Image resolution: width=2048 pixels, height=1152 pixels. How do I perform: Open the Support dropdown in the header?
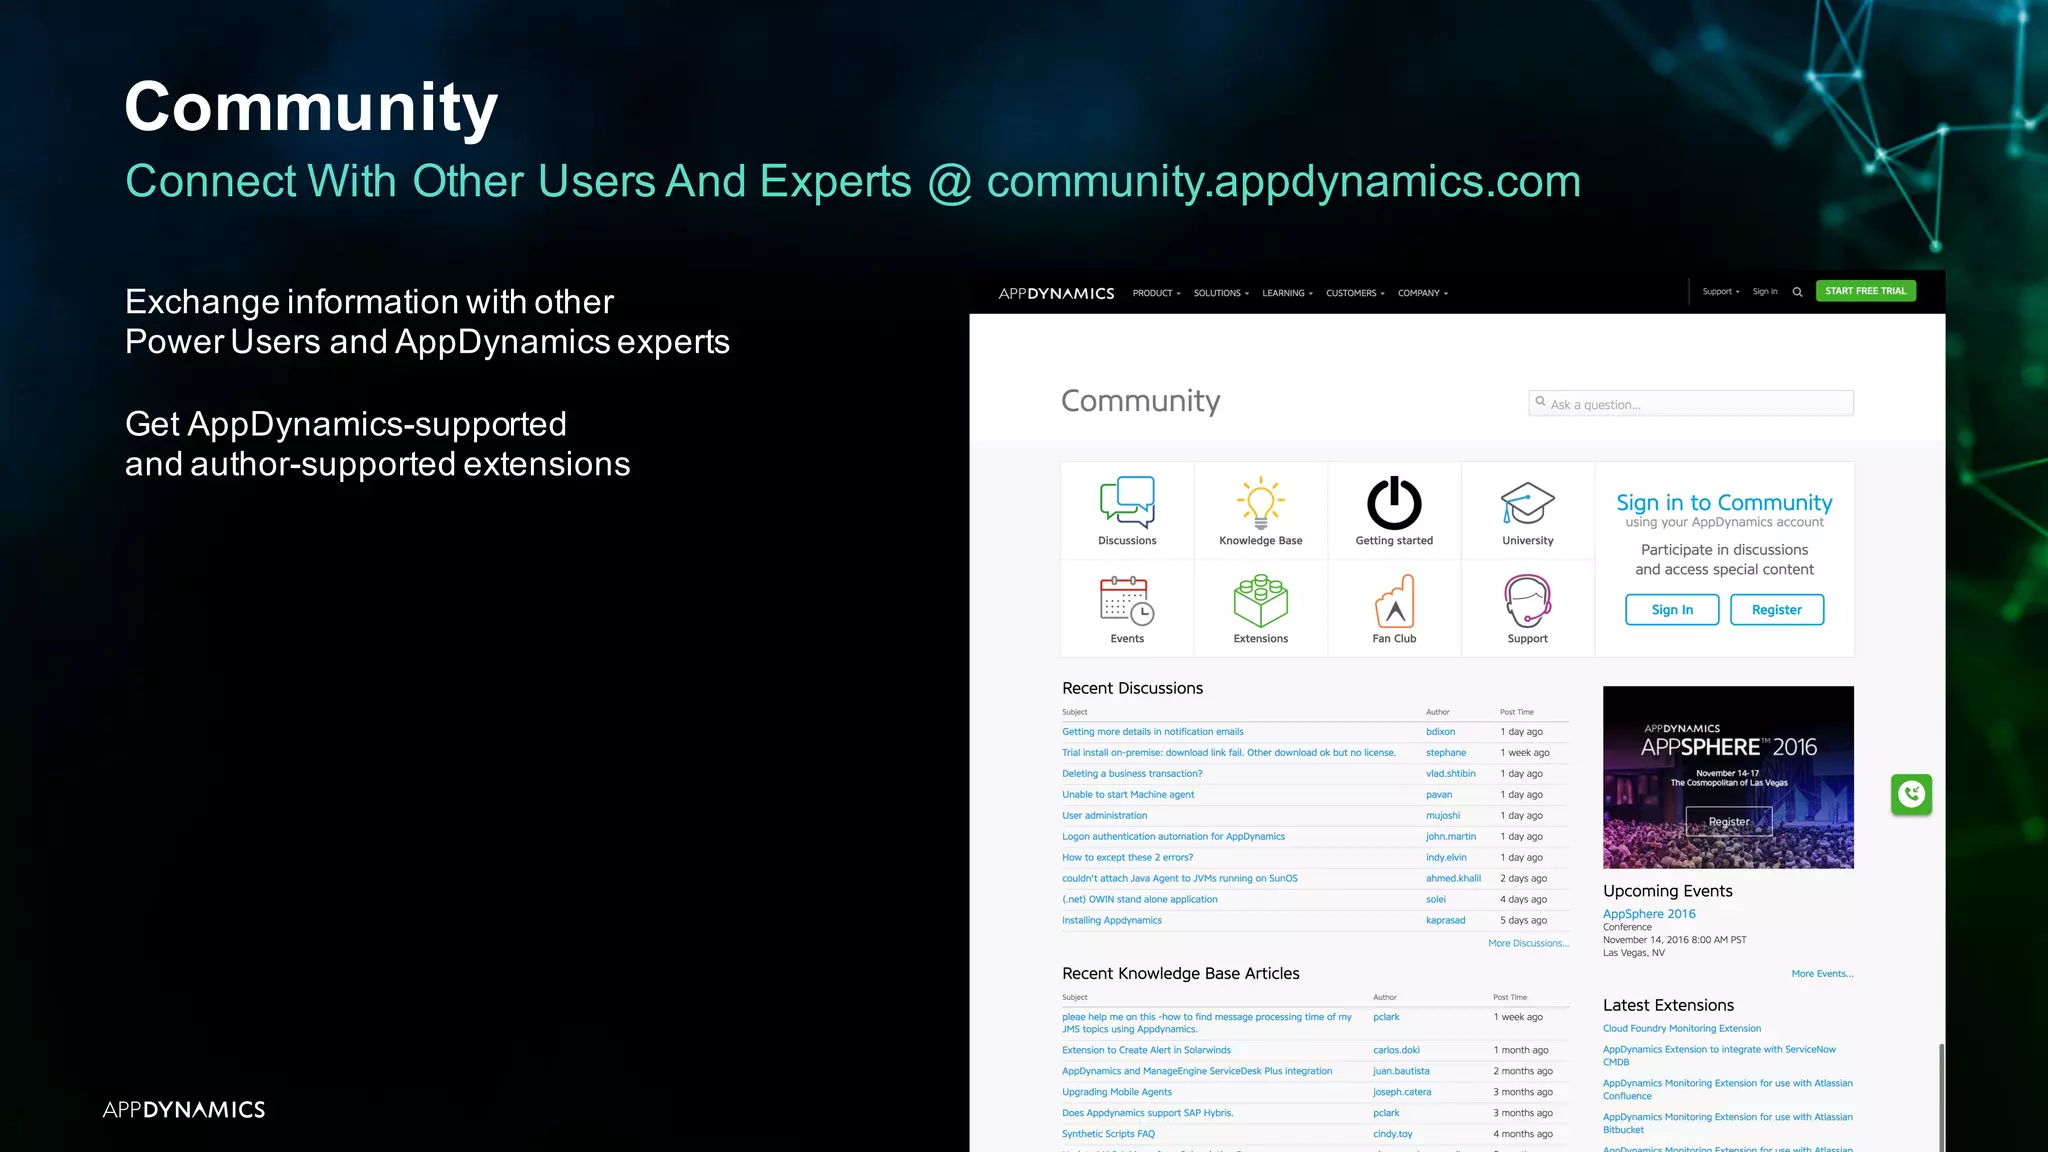(x=1721, y=292)
